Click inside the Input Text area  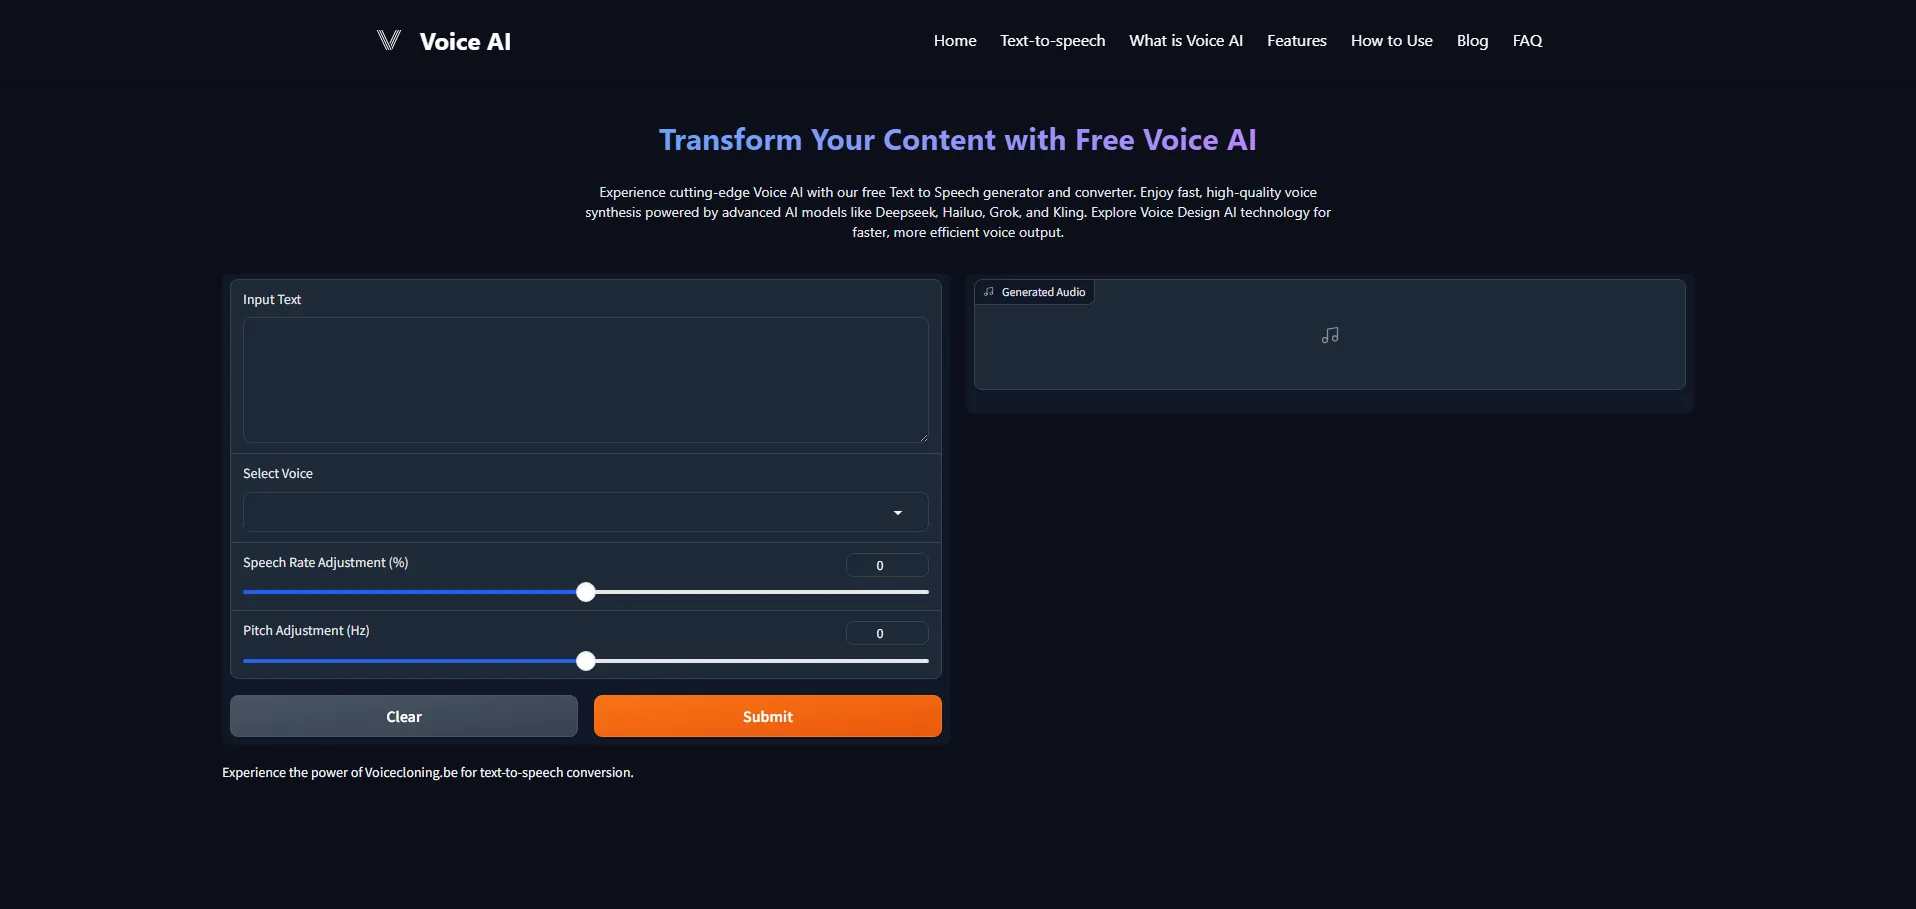(585, 380)
